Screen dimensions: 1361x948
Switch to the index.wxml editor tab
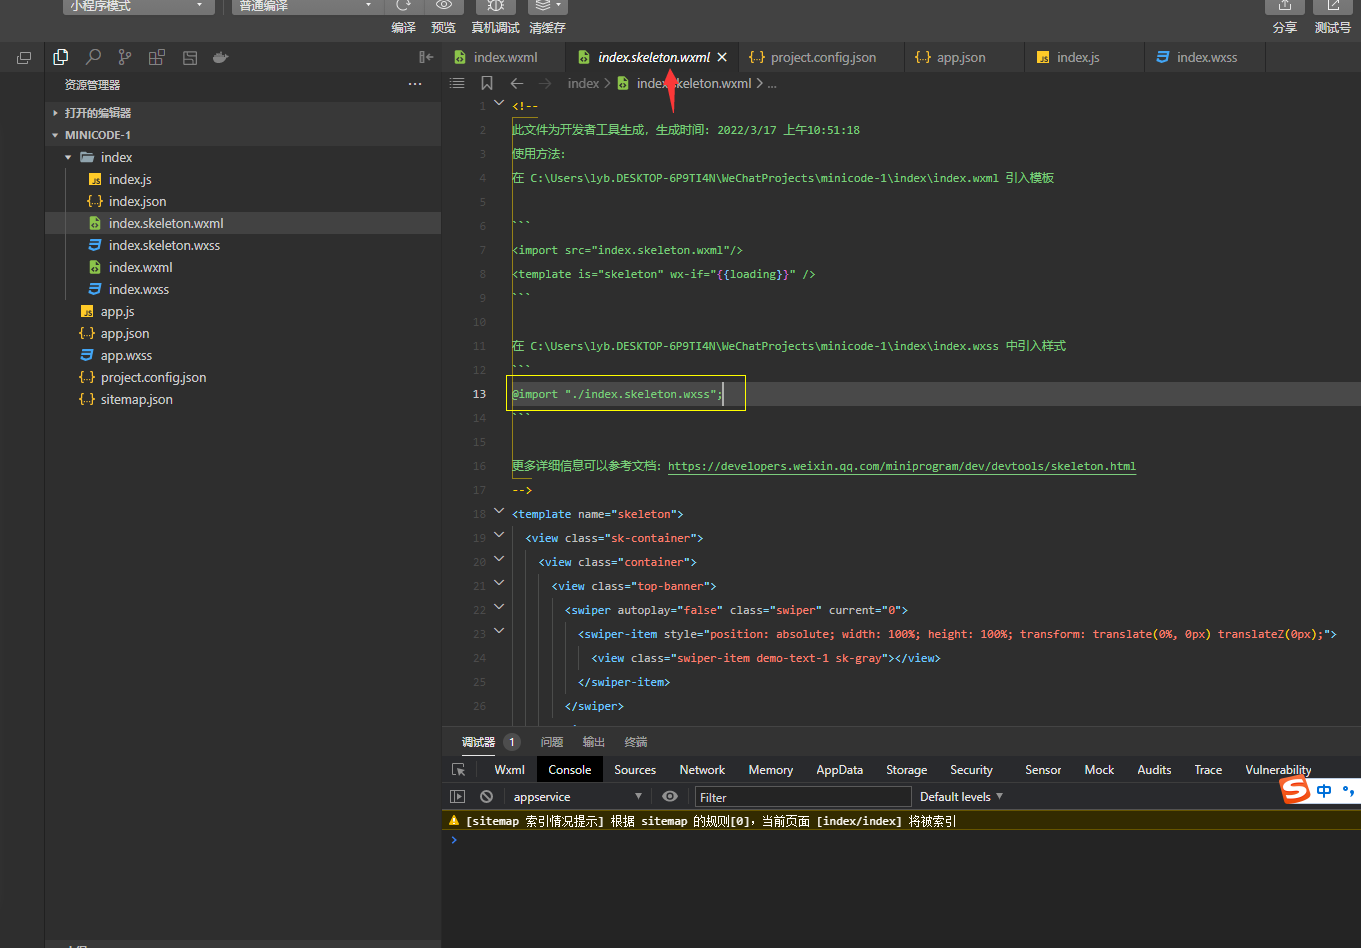504,58
